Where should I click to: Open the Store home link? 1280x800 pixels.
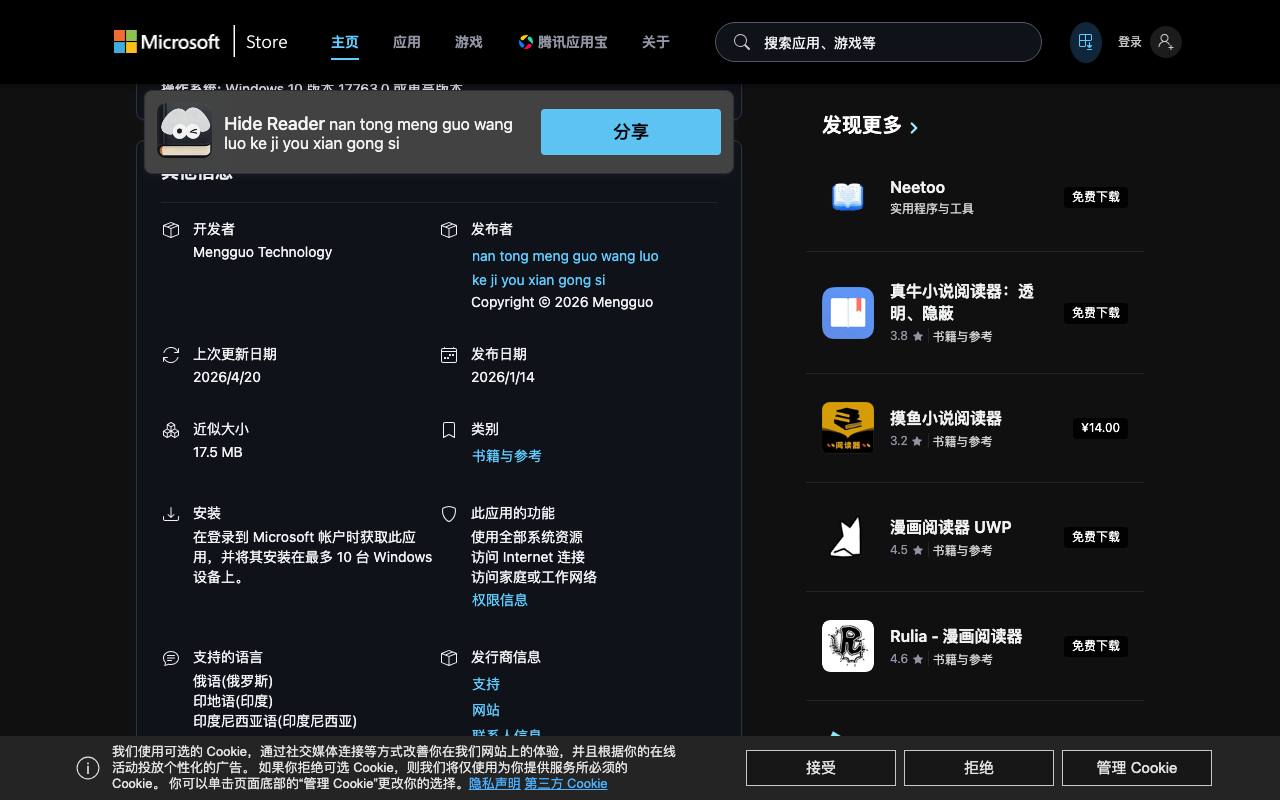(x=267, y=42)
